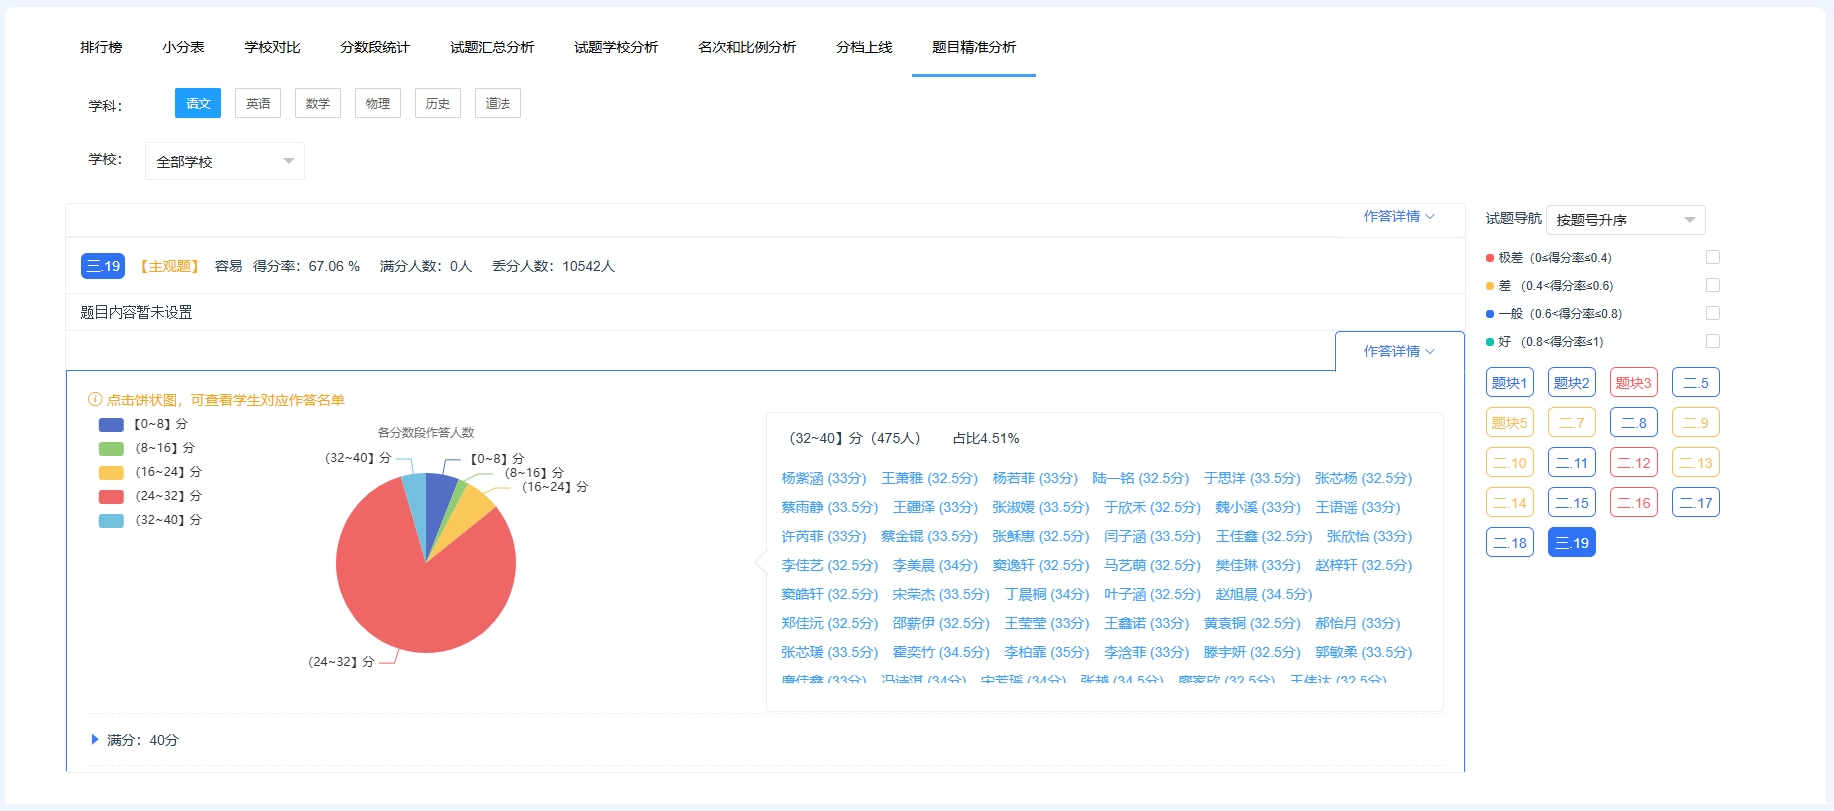Tick the 好 (0.8<得分率≤1) checkbox

1713,341
